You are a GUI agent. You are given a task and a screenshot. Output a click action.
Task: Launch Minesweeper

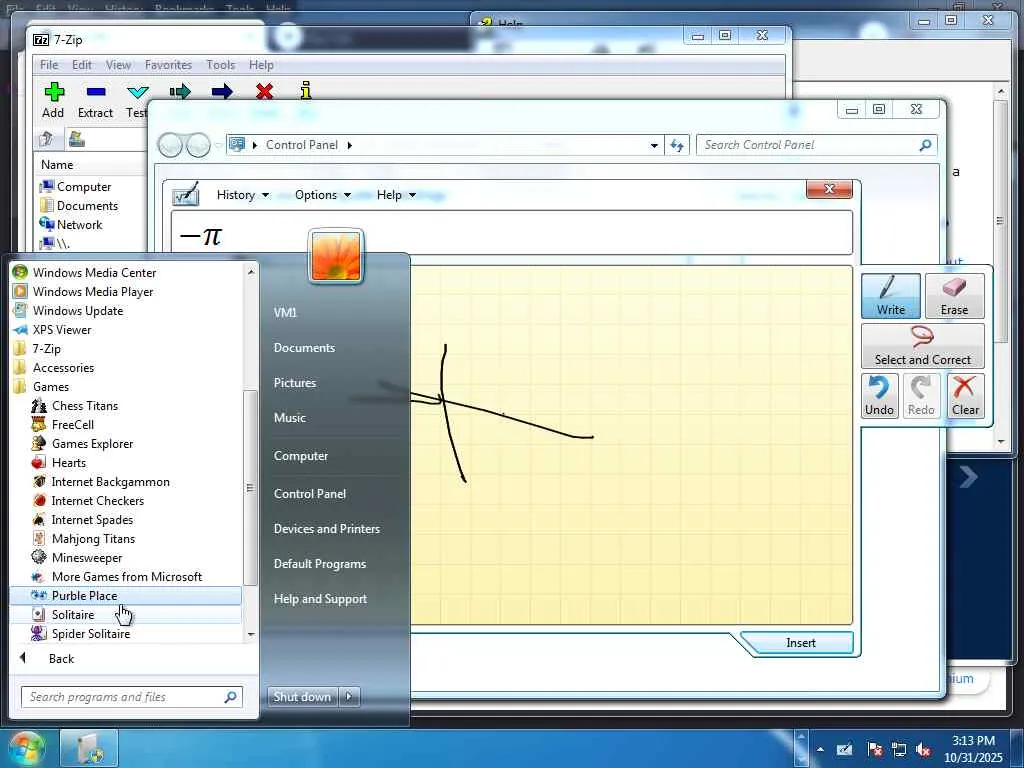(x=87, y=557)
